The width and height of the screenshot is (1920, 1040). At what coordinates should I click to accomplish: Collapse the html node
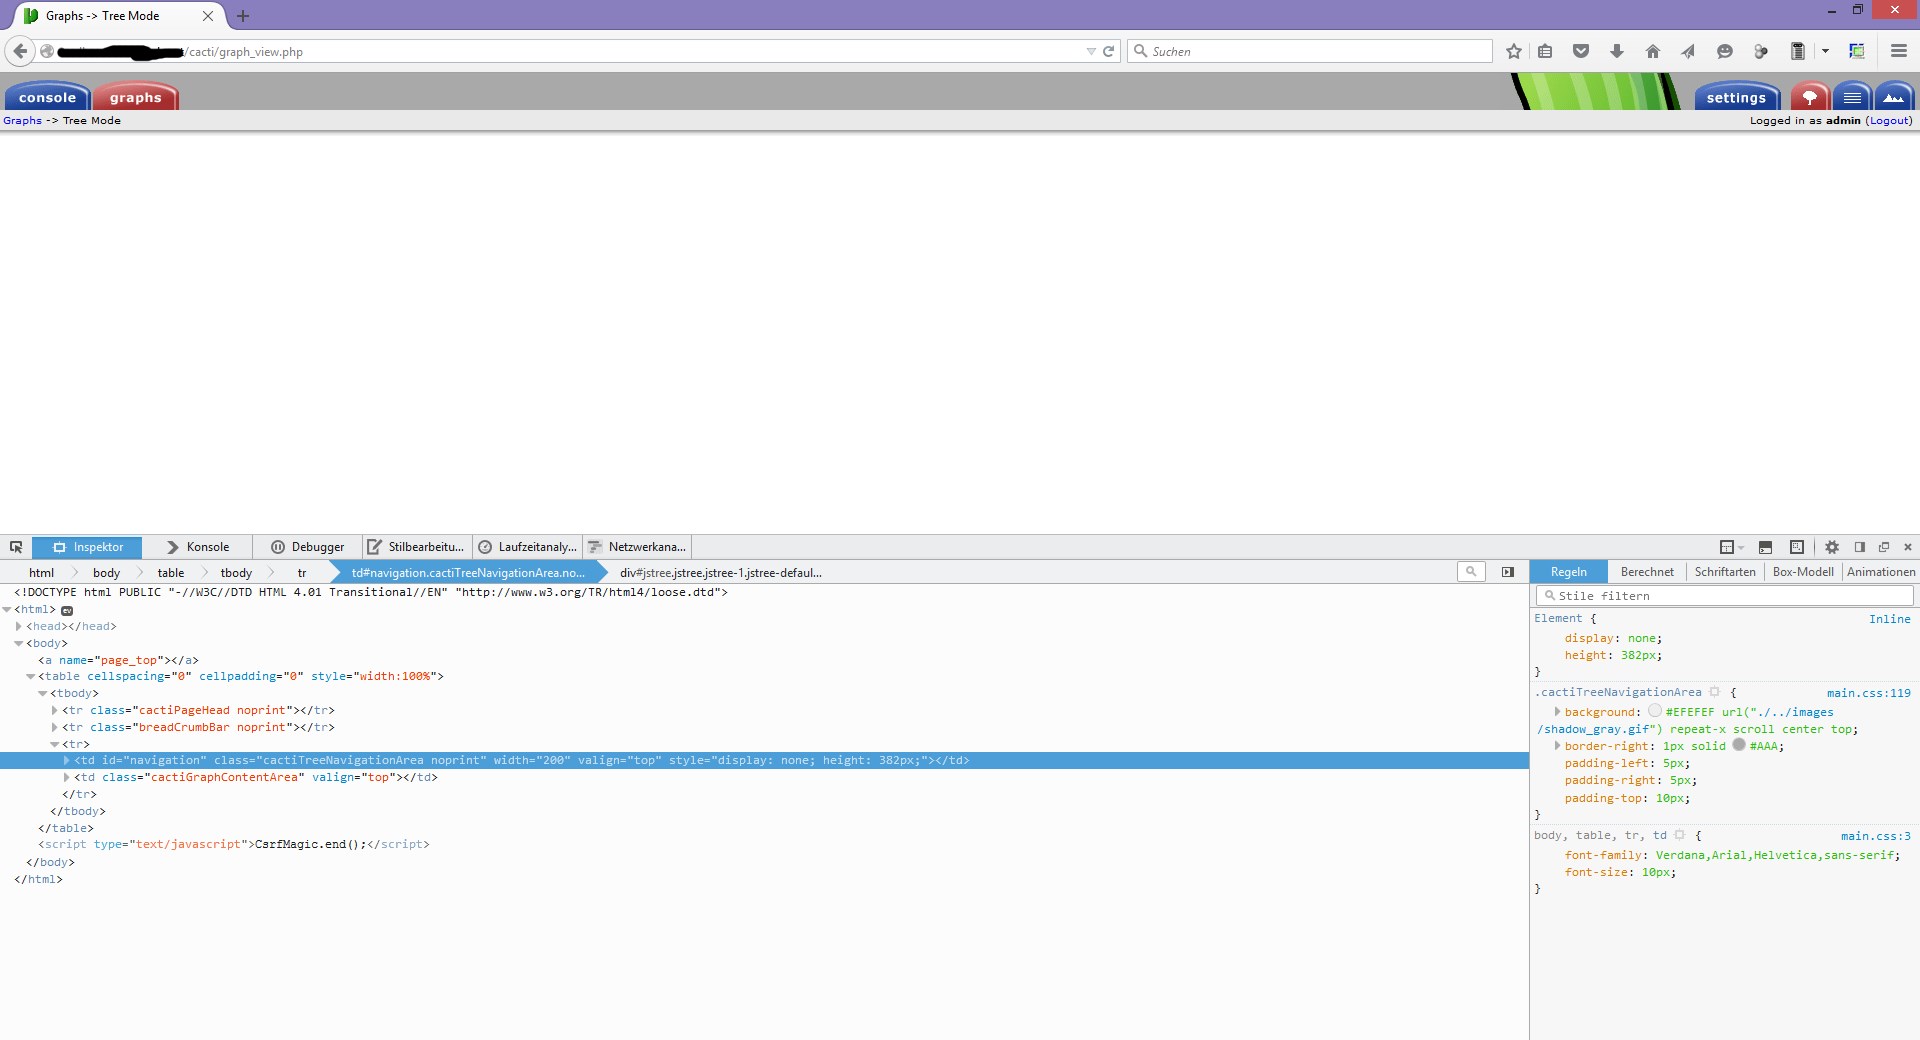[x=7, y=610]
